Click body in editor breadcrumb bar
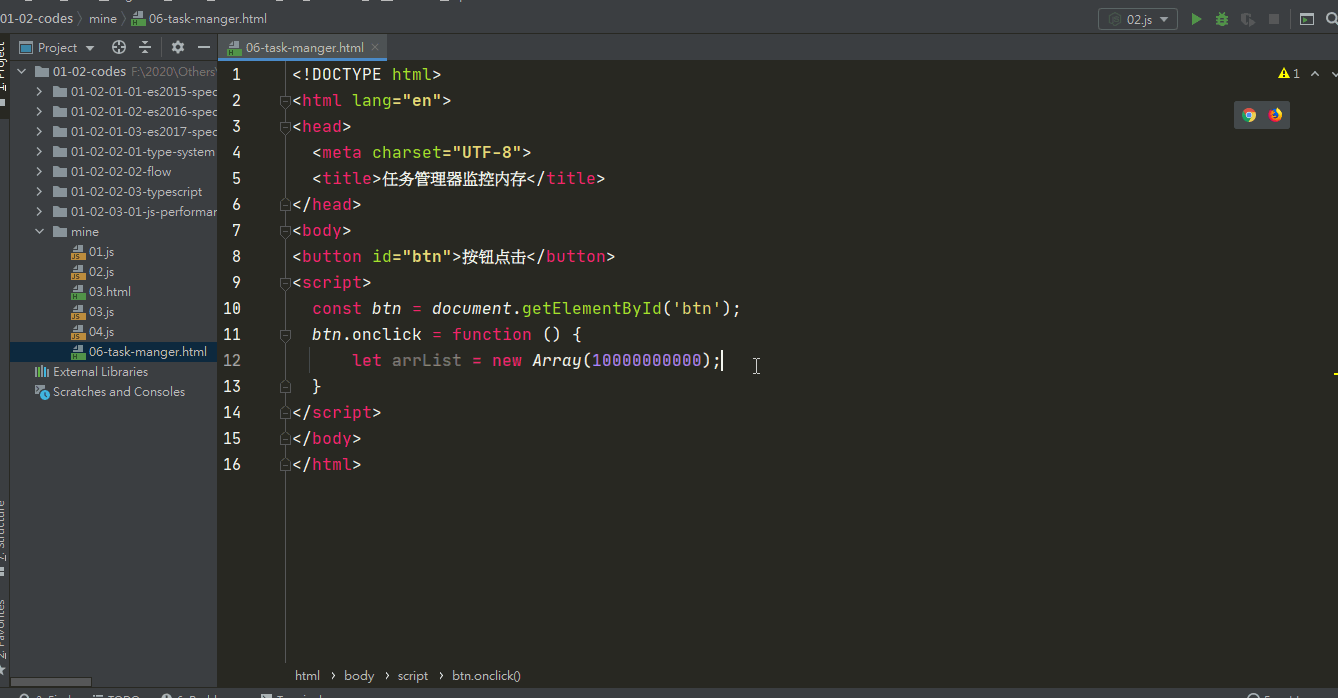The height and width of the screenshot is (698, 1338). click(x=359, y=675)
